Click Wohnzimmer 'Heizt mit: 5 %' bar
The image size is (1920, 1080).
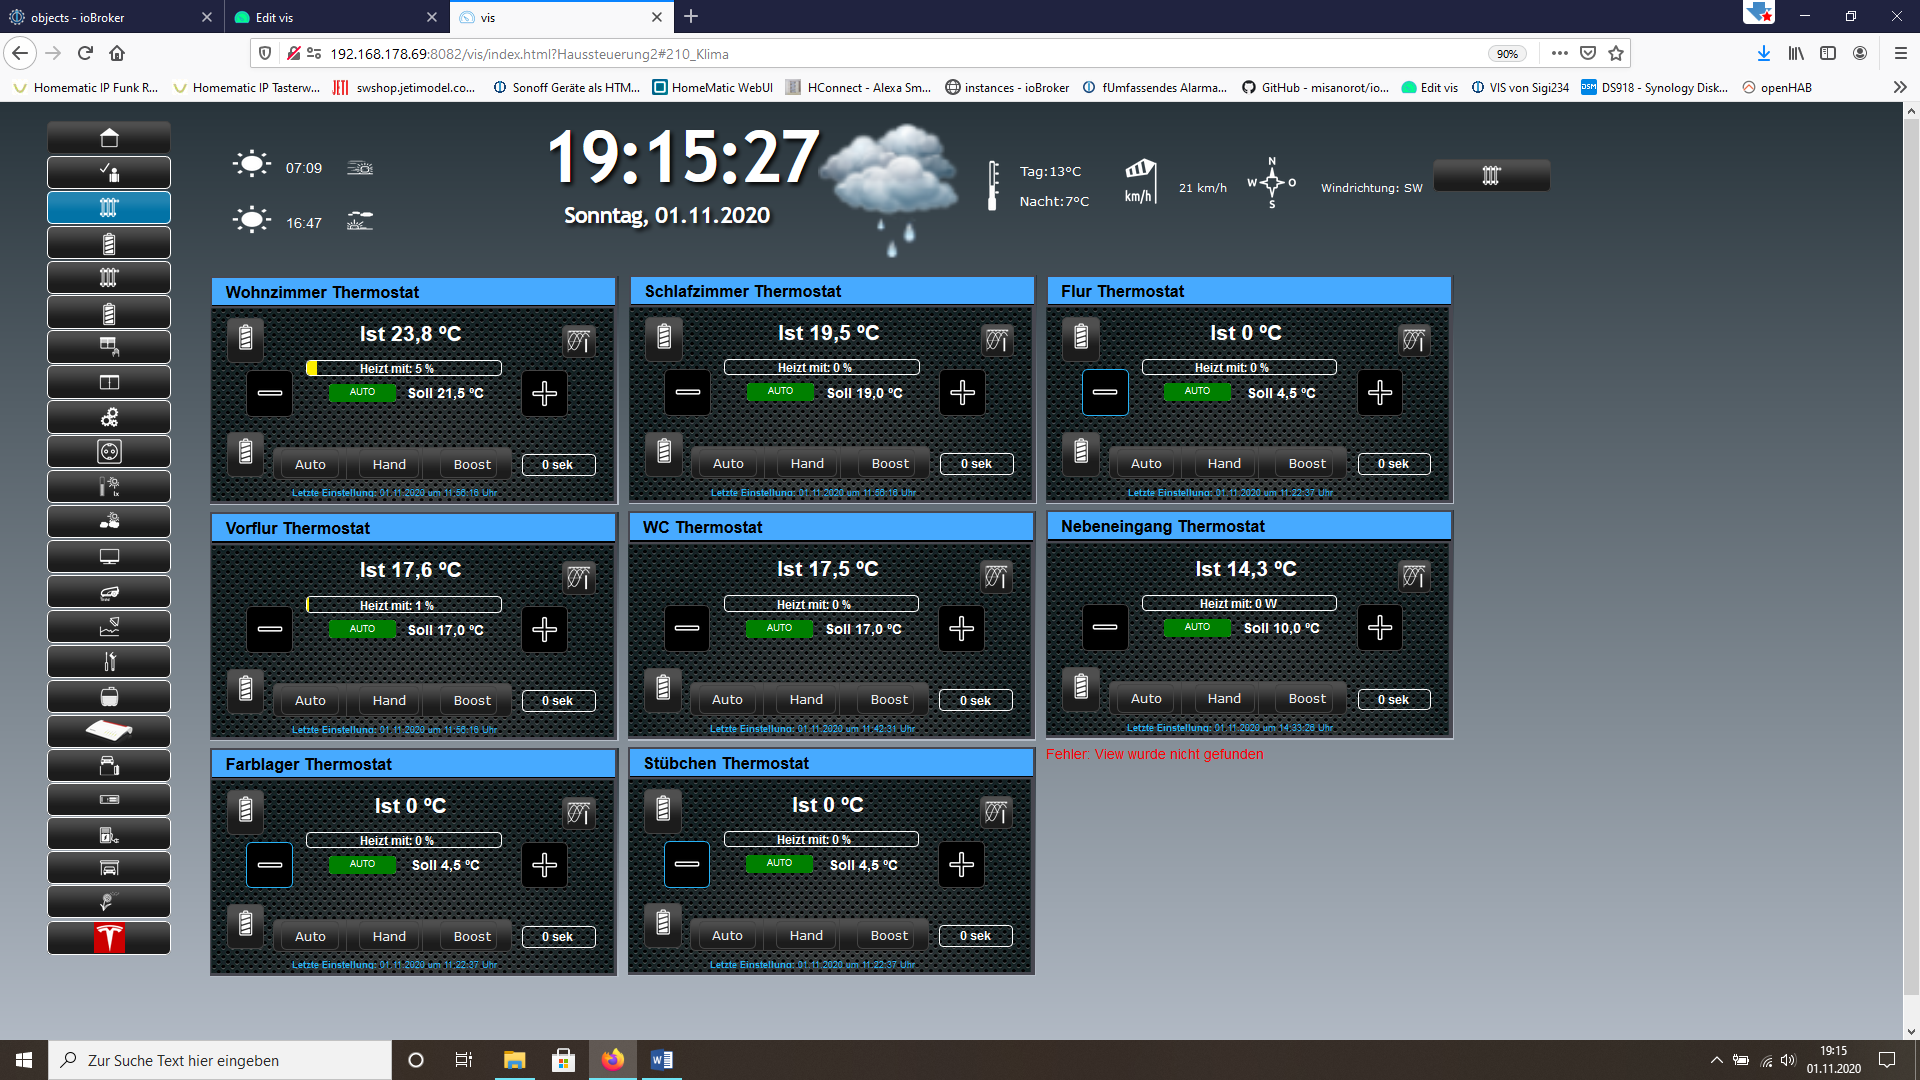coord(404,369)
